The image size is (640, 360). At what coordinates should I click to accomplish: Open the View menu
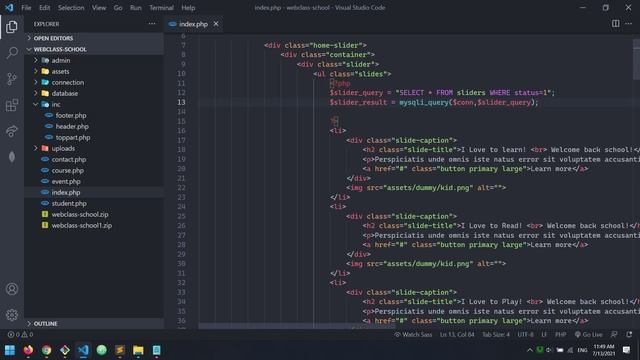pos(99,8)
